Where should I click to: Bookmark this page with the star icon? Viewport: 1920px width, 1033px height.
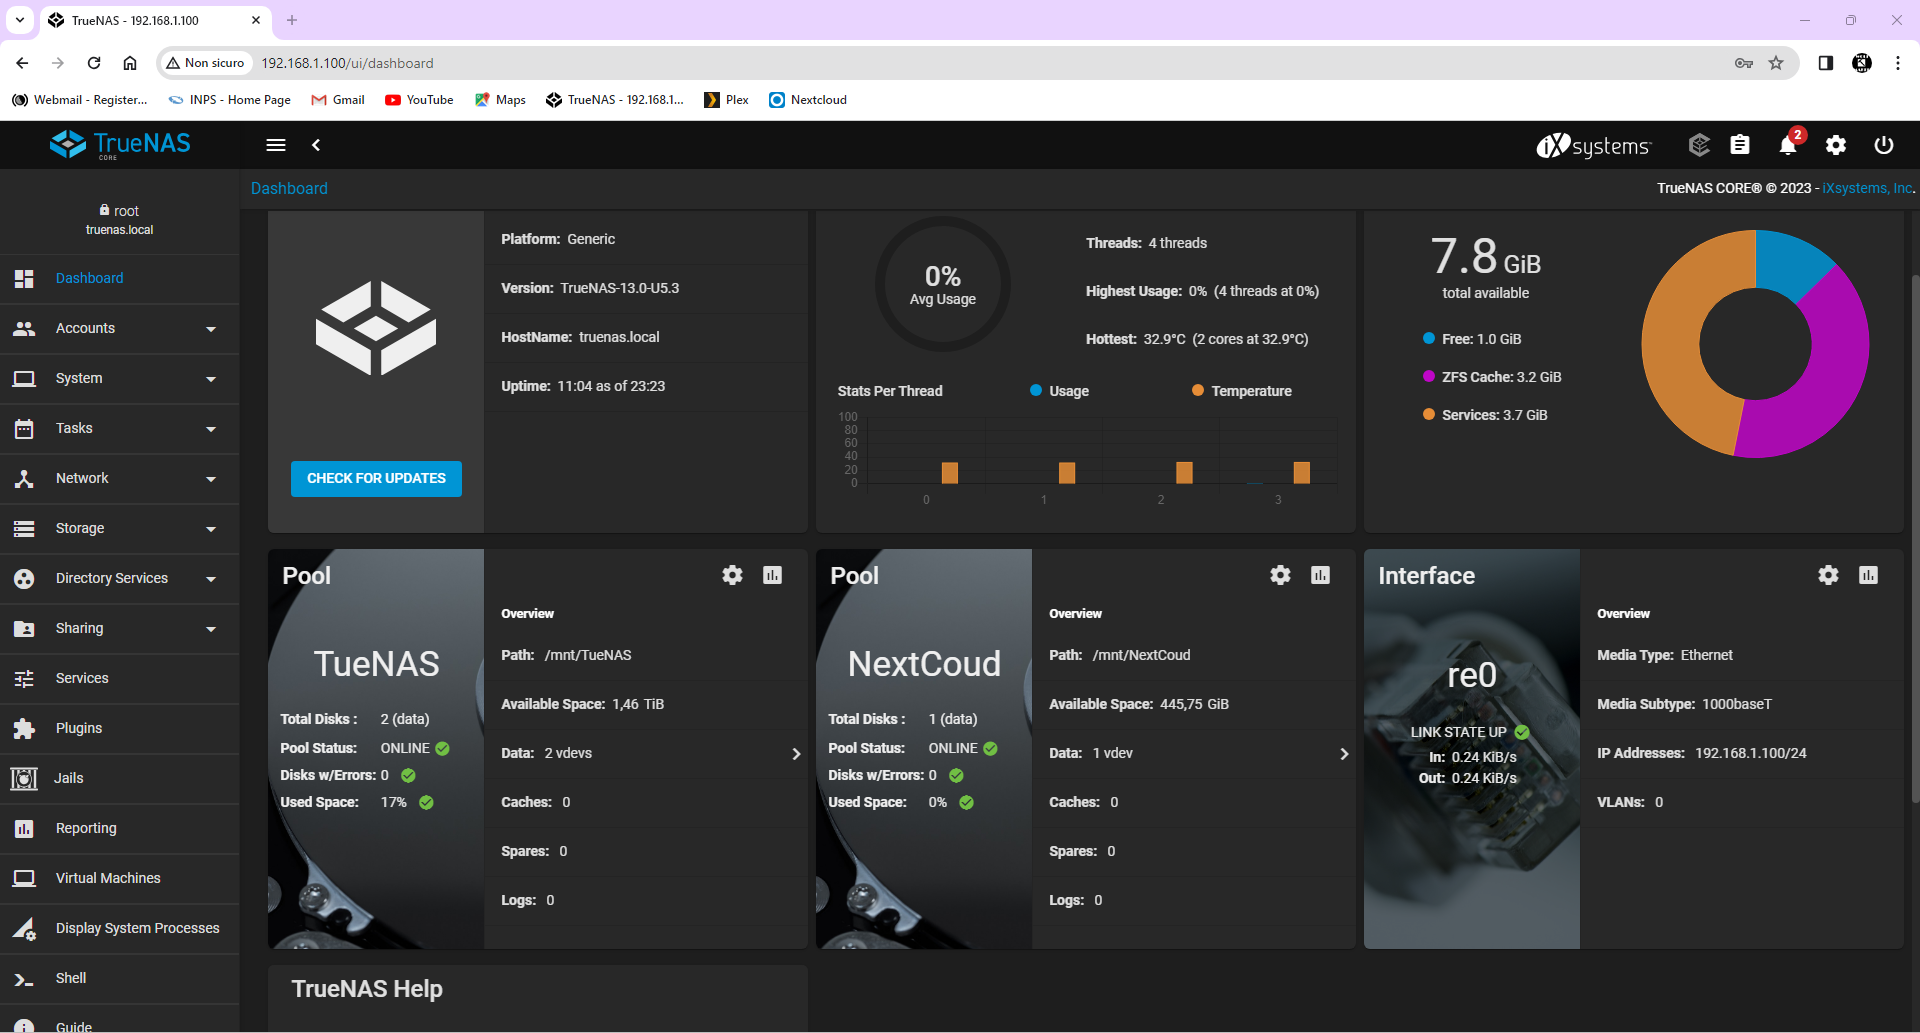coord(1776,63)
